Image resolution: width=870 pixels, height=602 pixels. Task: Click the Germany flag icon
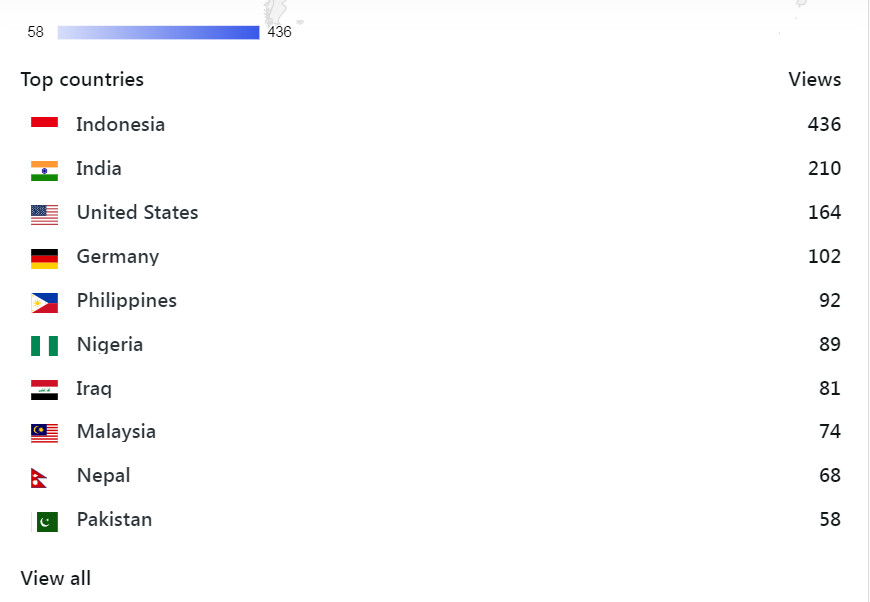click(x=44, y=257)
